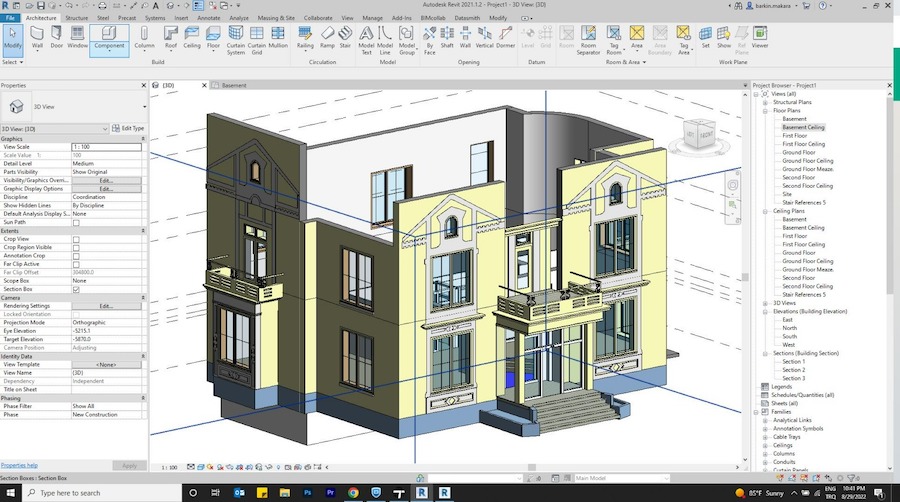Select the Model Text tool
The height and width of the screenshot is (502, 900).
[x=366, y=40]
